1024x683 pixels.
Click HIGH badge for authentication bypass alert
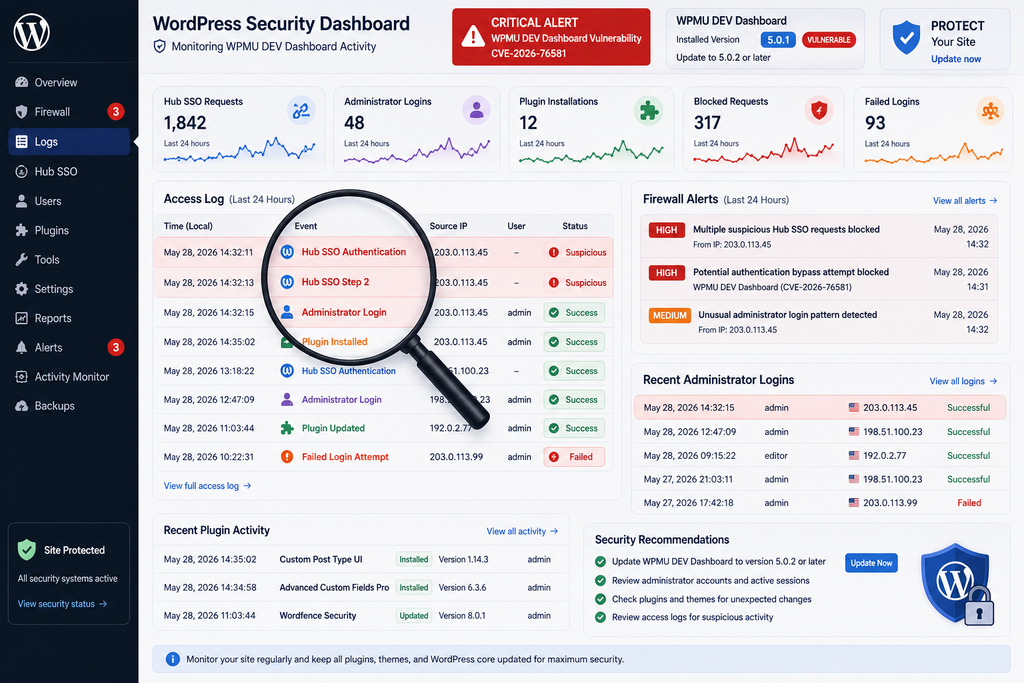point(666,273)
